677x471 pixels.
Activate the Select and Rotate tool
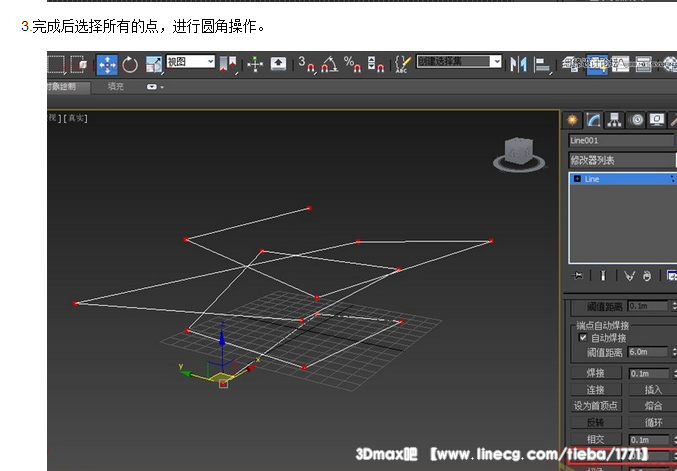tap(130, 65)
